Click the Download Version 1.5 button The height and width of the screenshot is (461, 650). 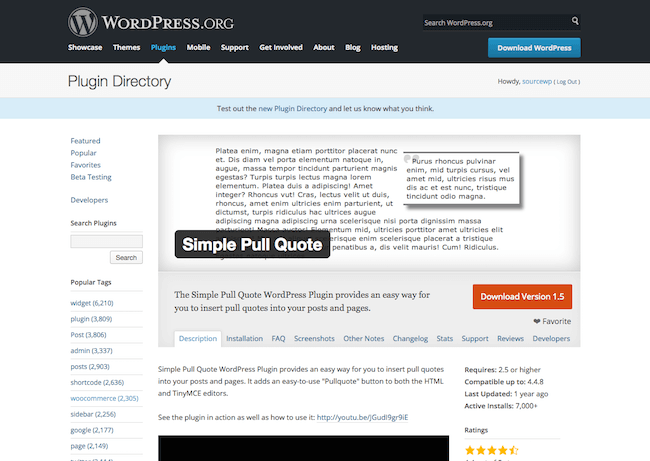click(522, 296)
